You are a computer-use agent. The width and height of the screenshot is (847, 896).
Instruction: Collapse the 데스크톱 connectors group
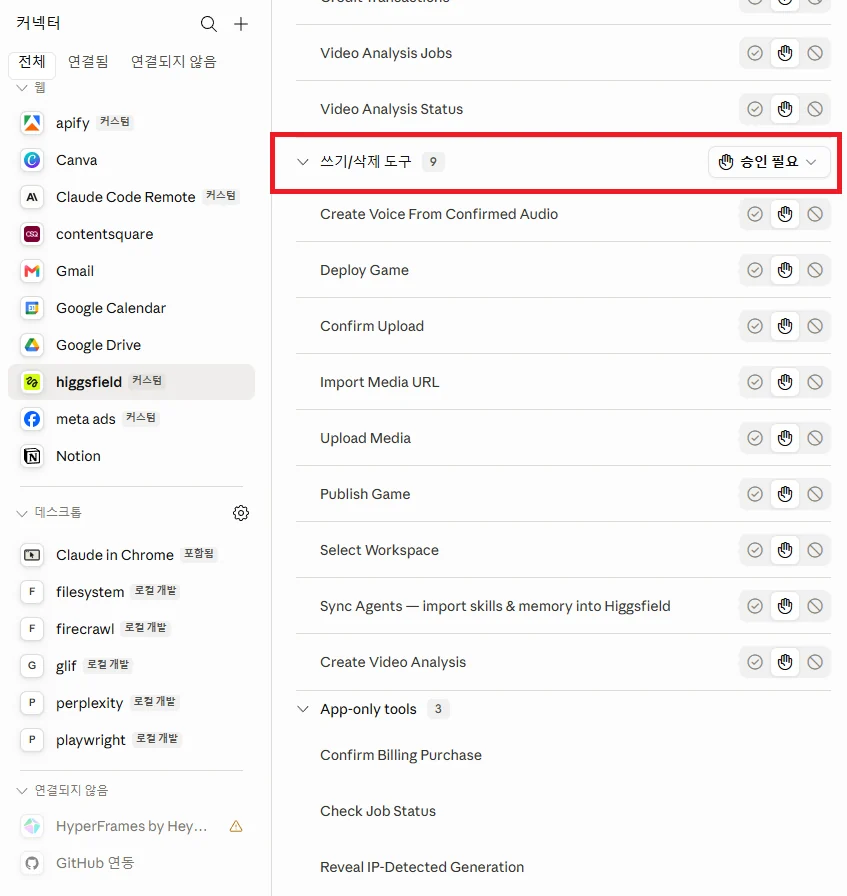(22, 513)
